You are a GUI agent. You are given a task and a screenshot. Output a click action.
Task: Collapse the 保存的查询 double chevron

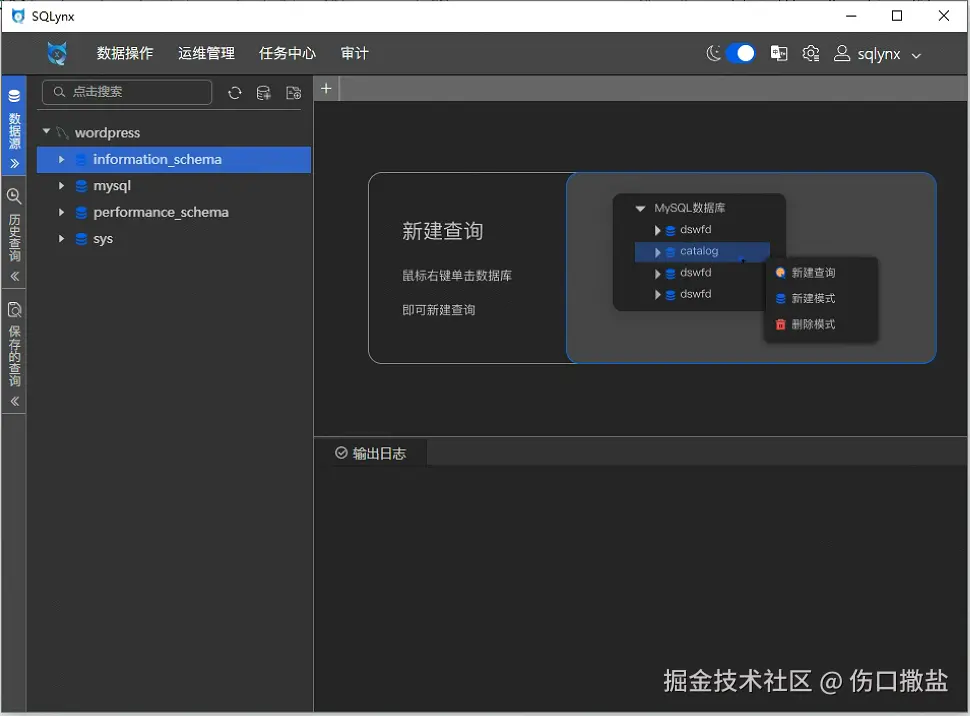[14, 401]
